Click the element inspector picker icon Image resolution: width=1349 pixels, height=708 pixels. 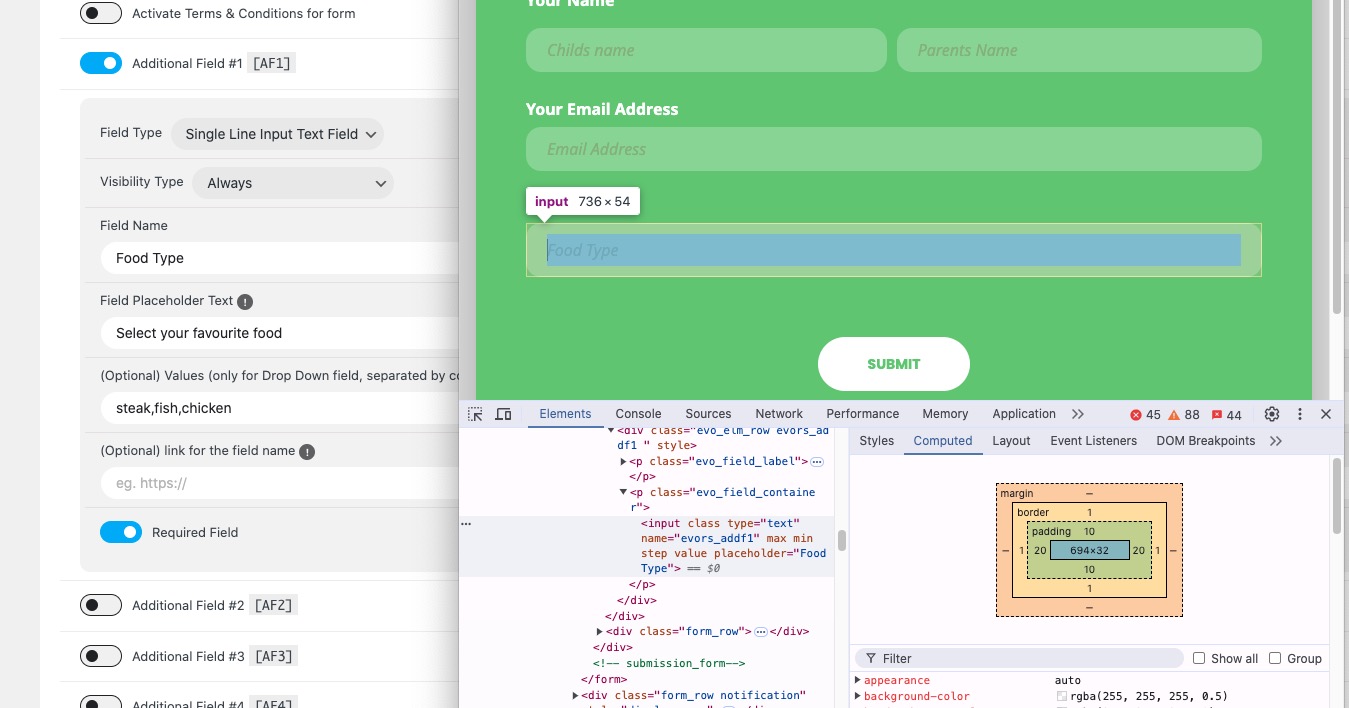click(476, 414)
